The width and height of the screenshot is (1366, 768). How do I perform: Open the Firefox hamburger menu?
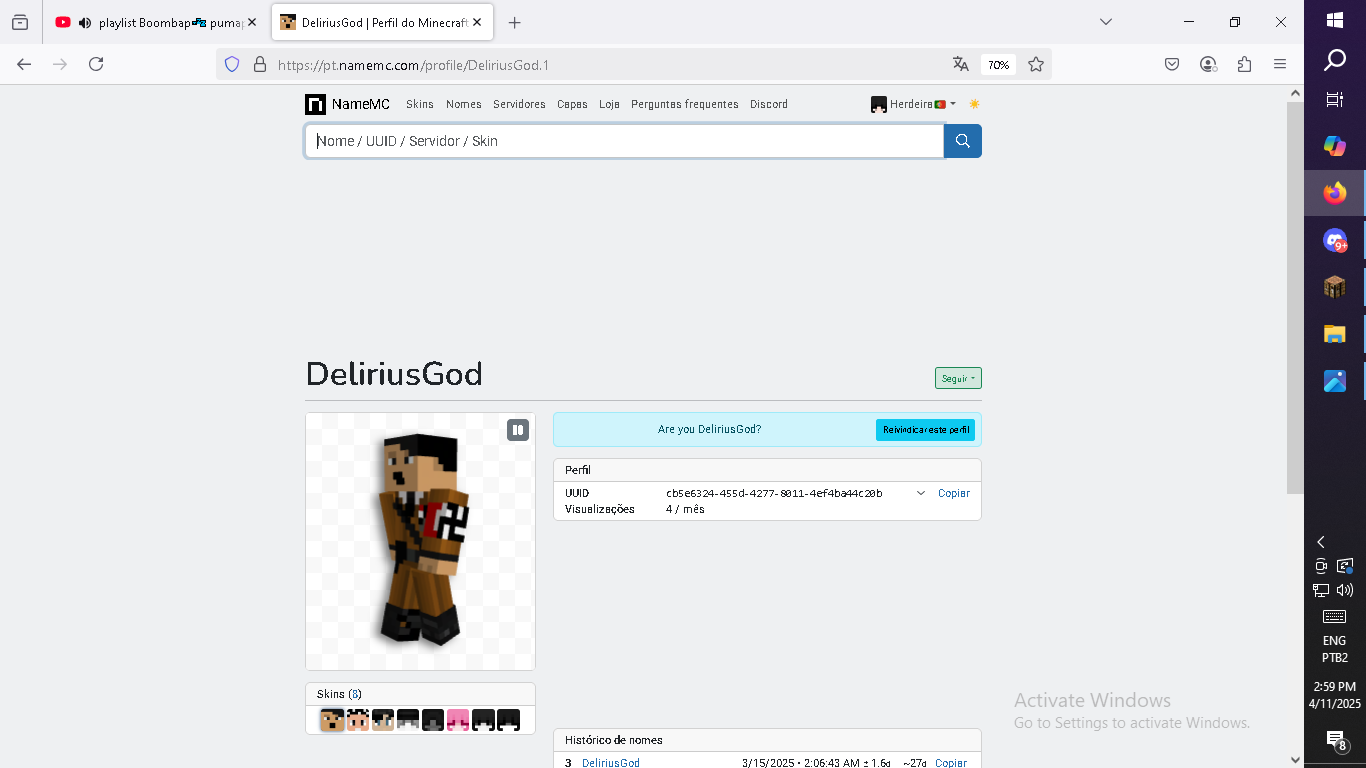click(x=1280, y=64)
